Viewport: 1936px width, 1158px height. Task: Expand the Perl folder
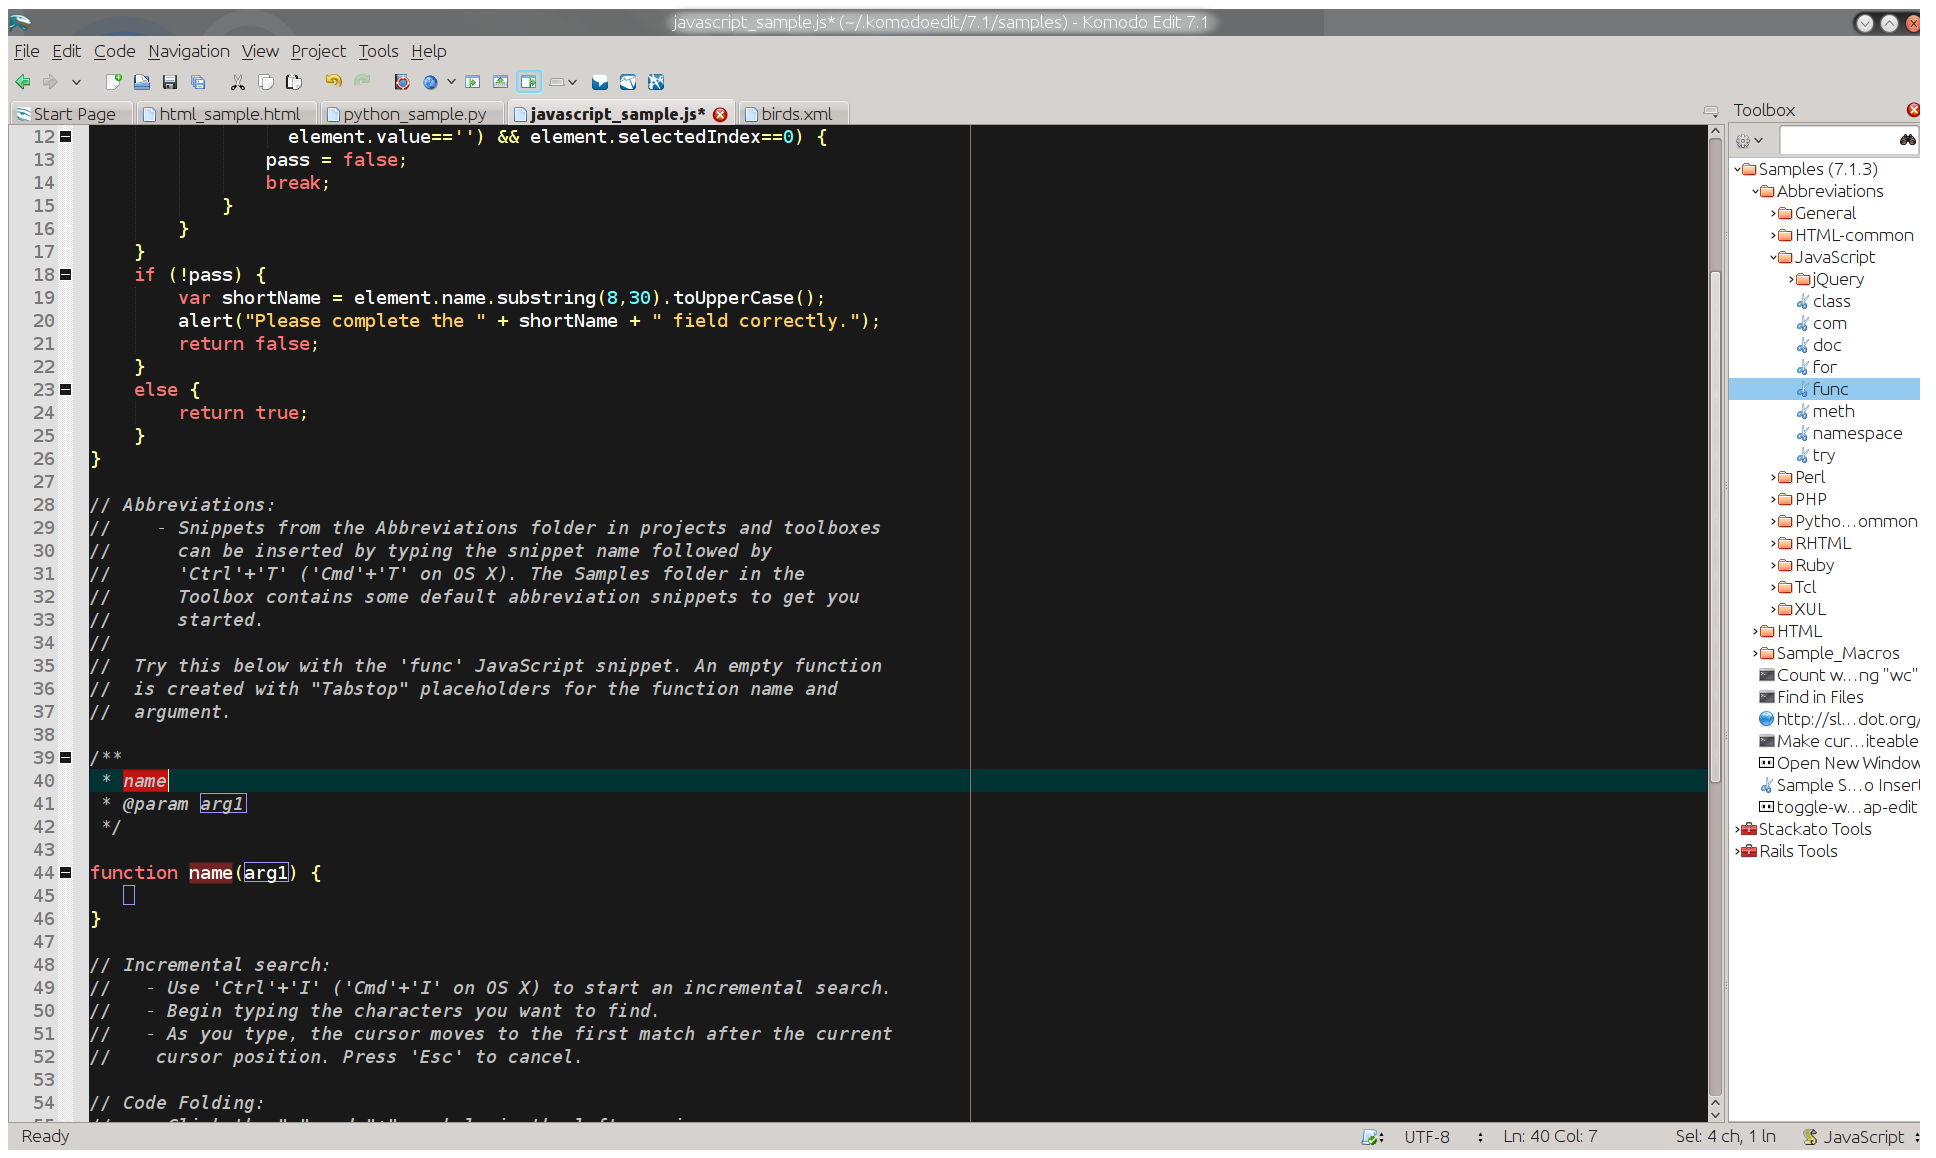point(1774,477)
